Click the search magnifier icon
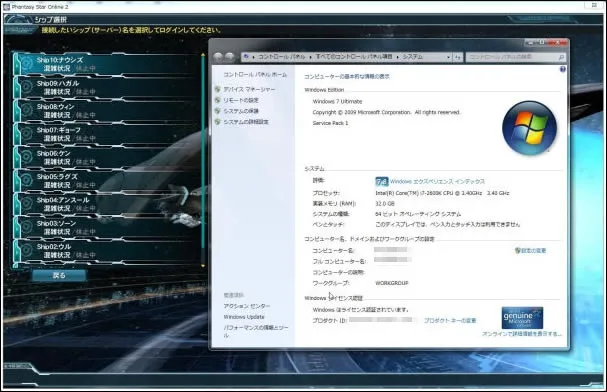Image resolution: width=607 pixels, height=392 pixels. (x=561, y=57)
